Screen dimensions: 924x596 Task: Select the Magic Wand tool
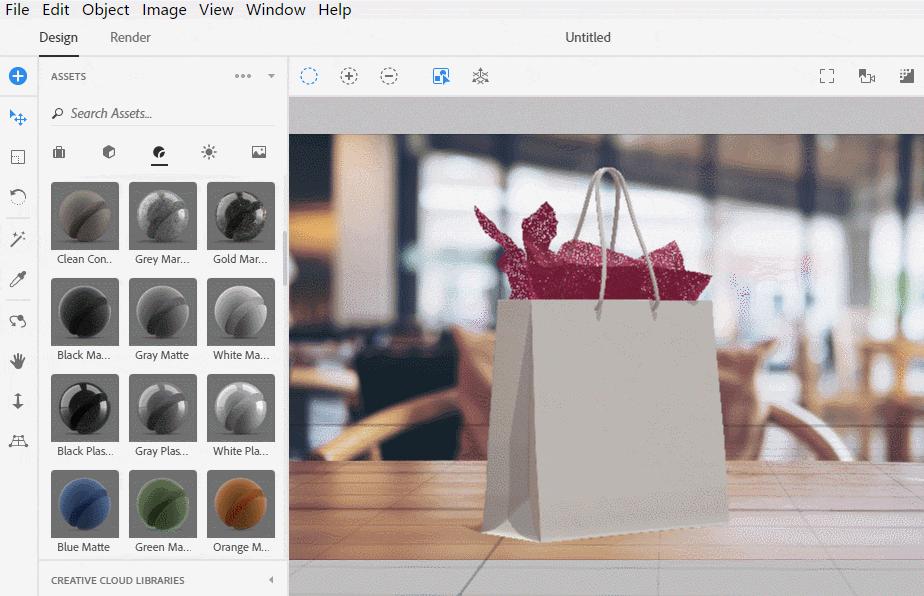coord(18,238)
